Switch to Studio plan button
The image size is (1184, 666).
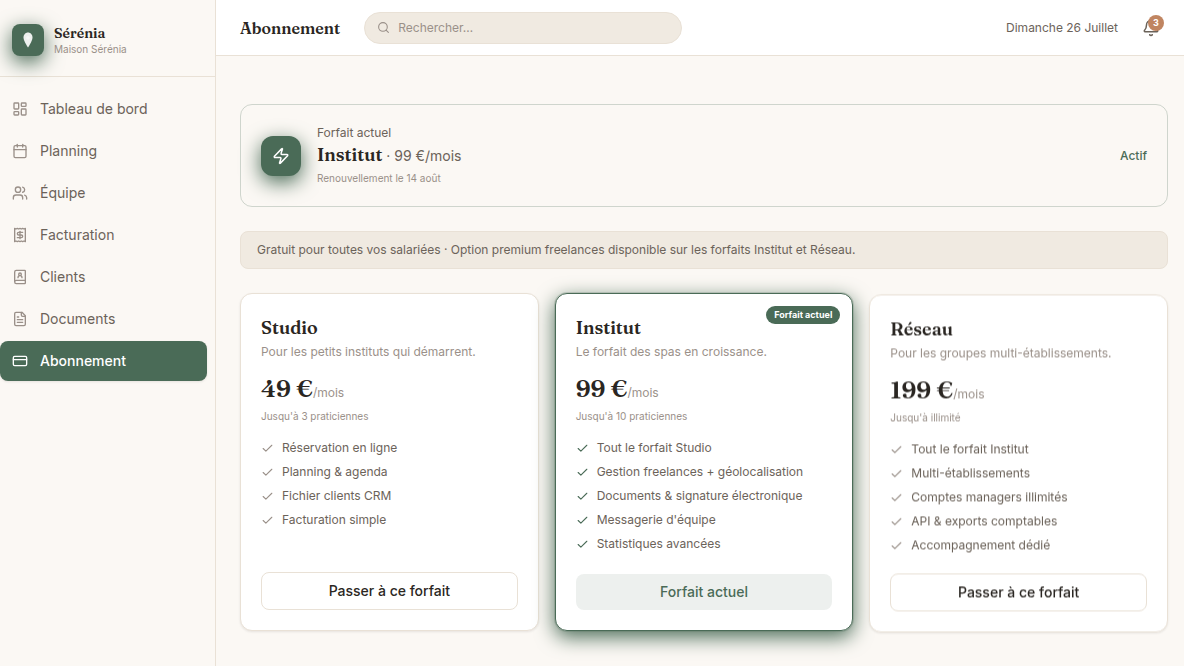pos(389,591)
